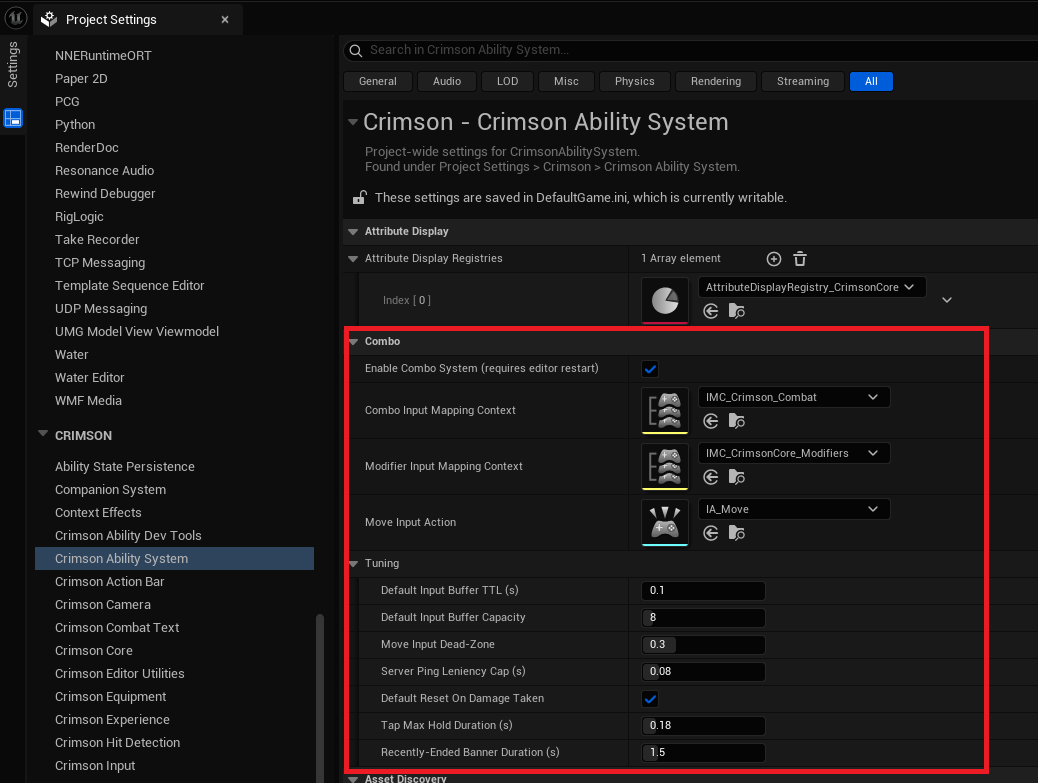This screenshot has height=783, width=1038.
Task: Filter settings by LOD
Action: (507, 81)
